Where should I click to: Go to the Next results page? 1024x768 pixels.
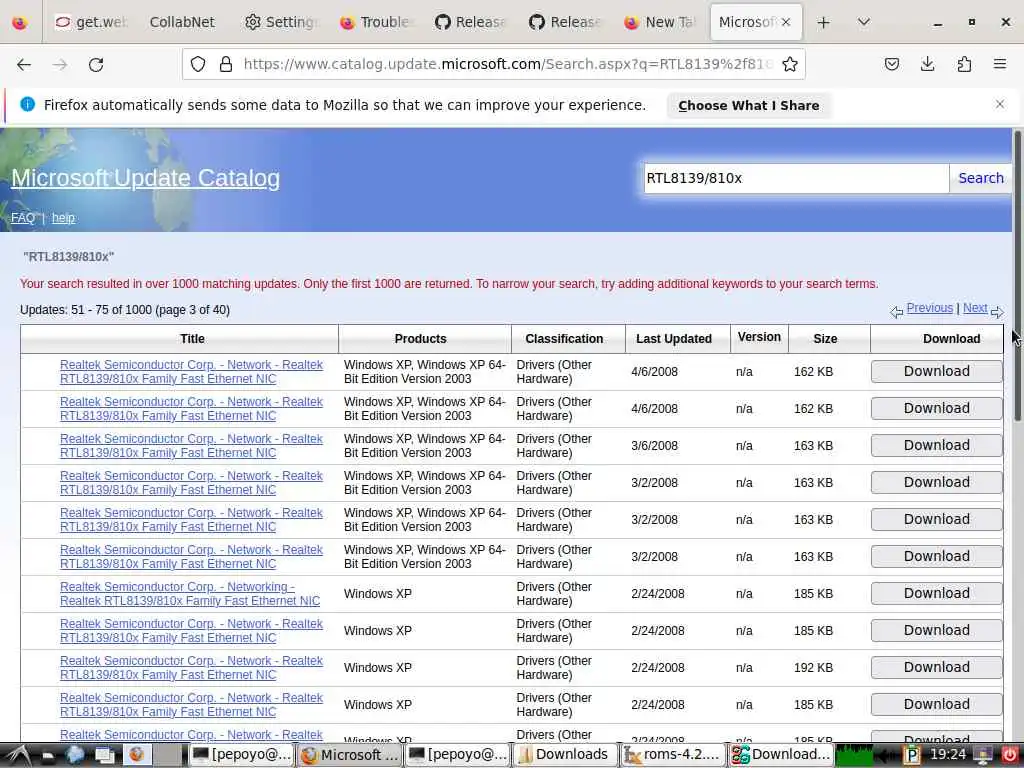click(x=975, y=308)
